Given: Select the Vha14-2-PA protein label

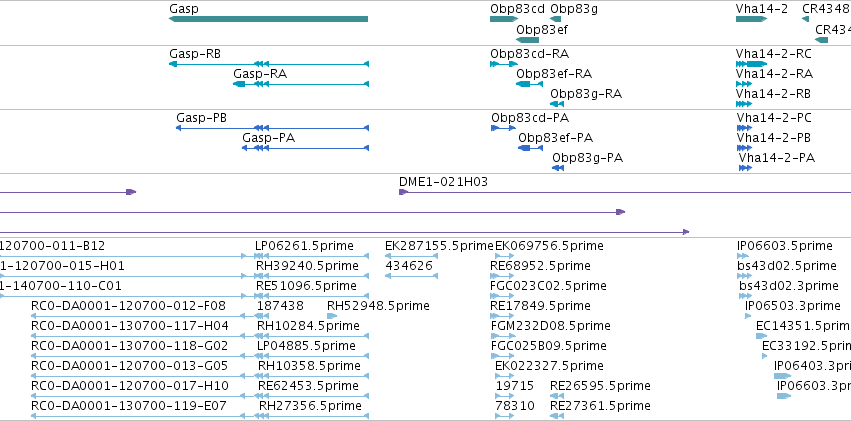Looking at the screenshot, I should 777,158.
